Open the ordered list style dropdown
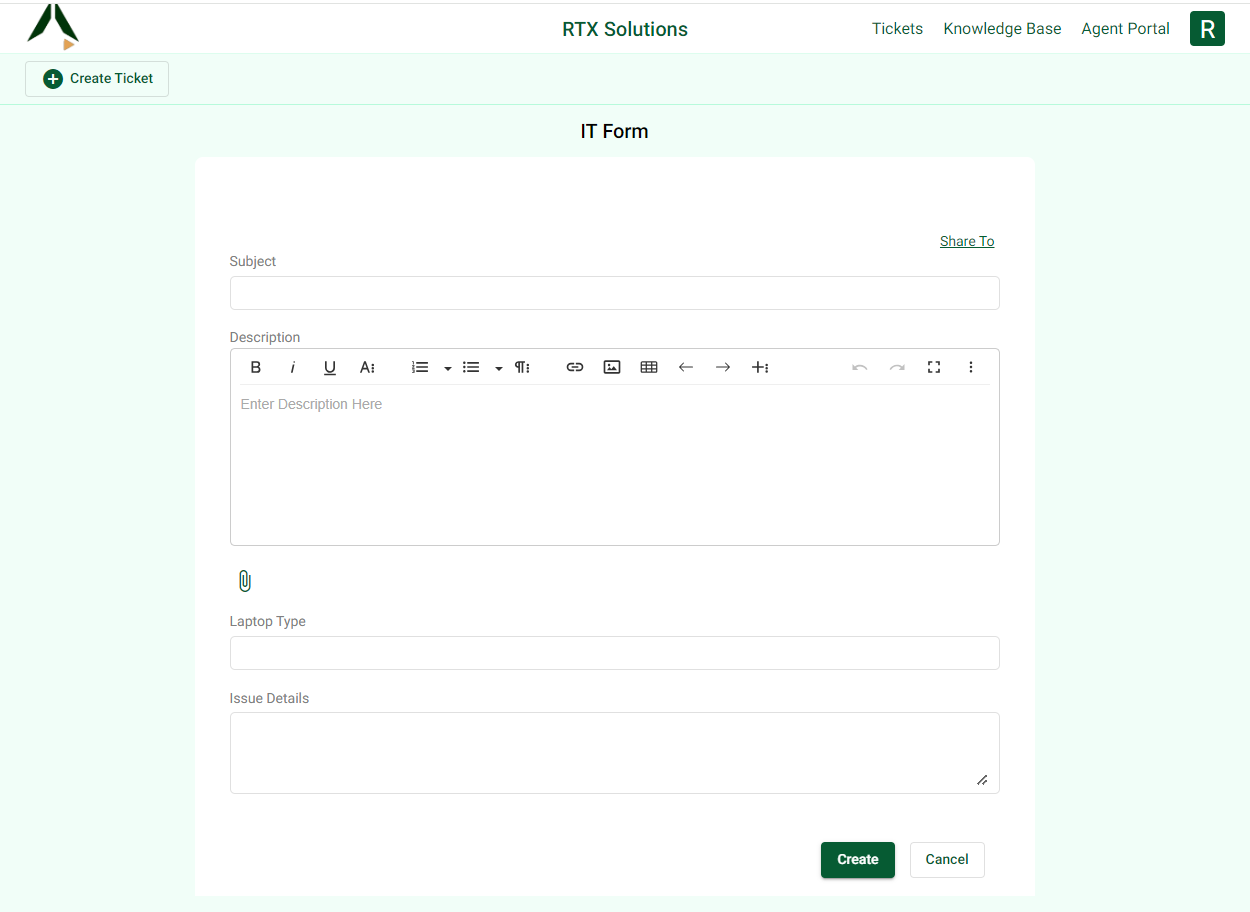1250x912 pixels. tap(446, 367)
